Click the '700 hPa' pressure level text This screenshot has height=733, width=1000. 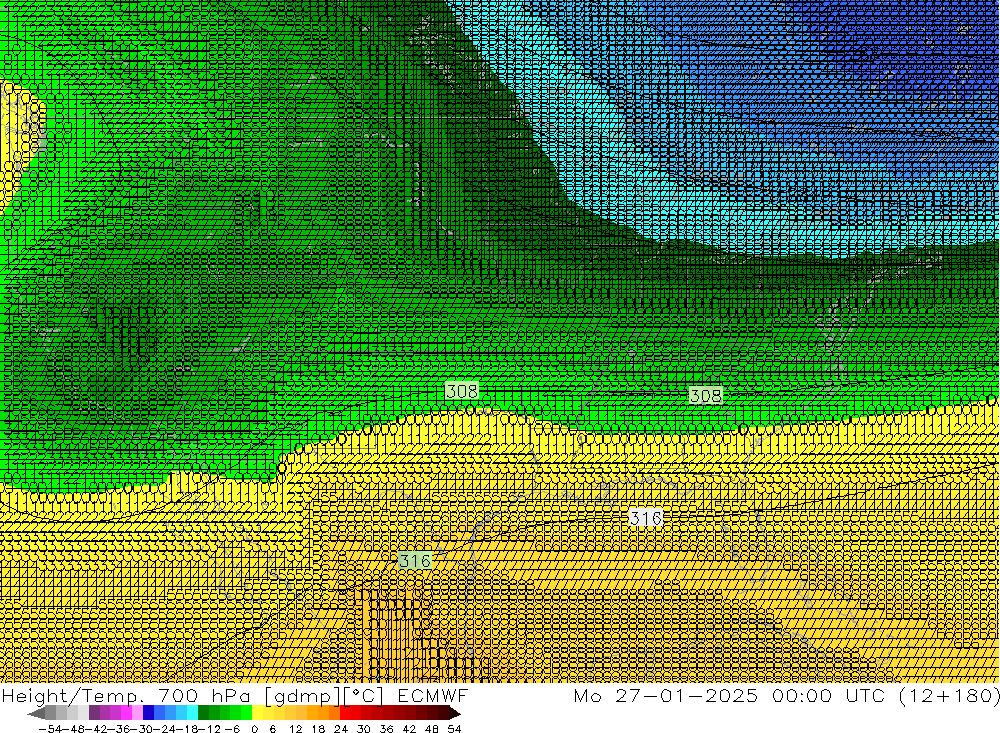(x=205, y=695)
